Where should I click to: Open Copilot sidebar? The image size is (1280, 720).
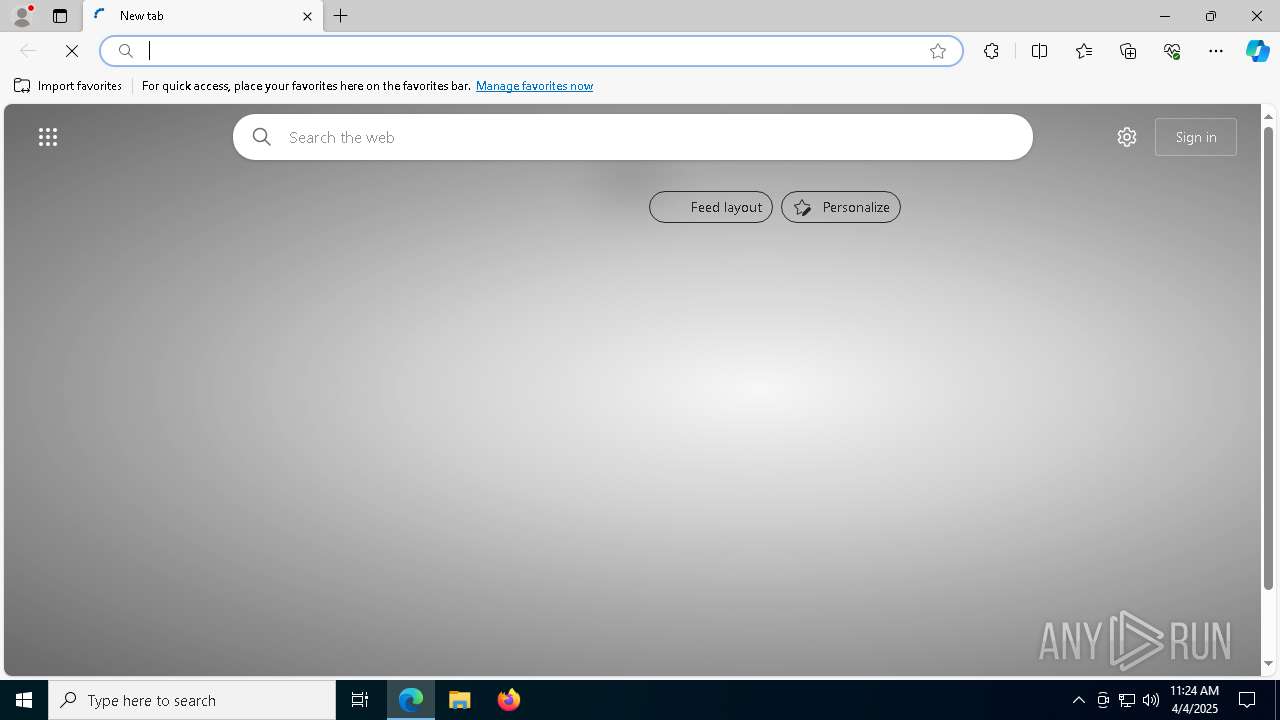pos(1258,51)
